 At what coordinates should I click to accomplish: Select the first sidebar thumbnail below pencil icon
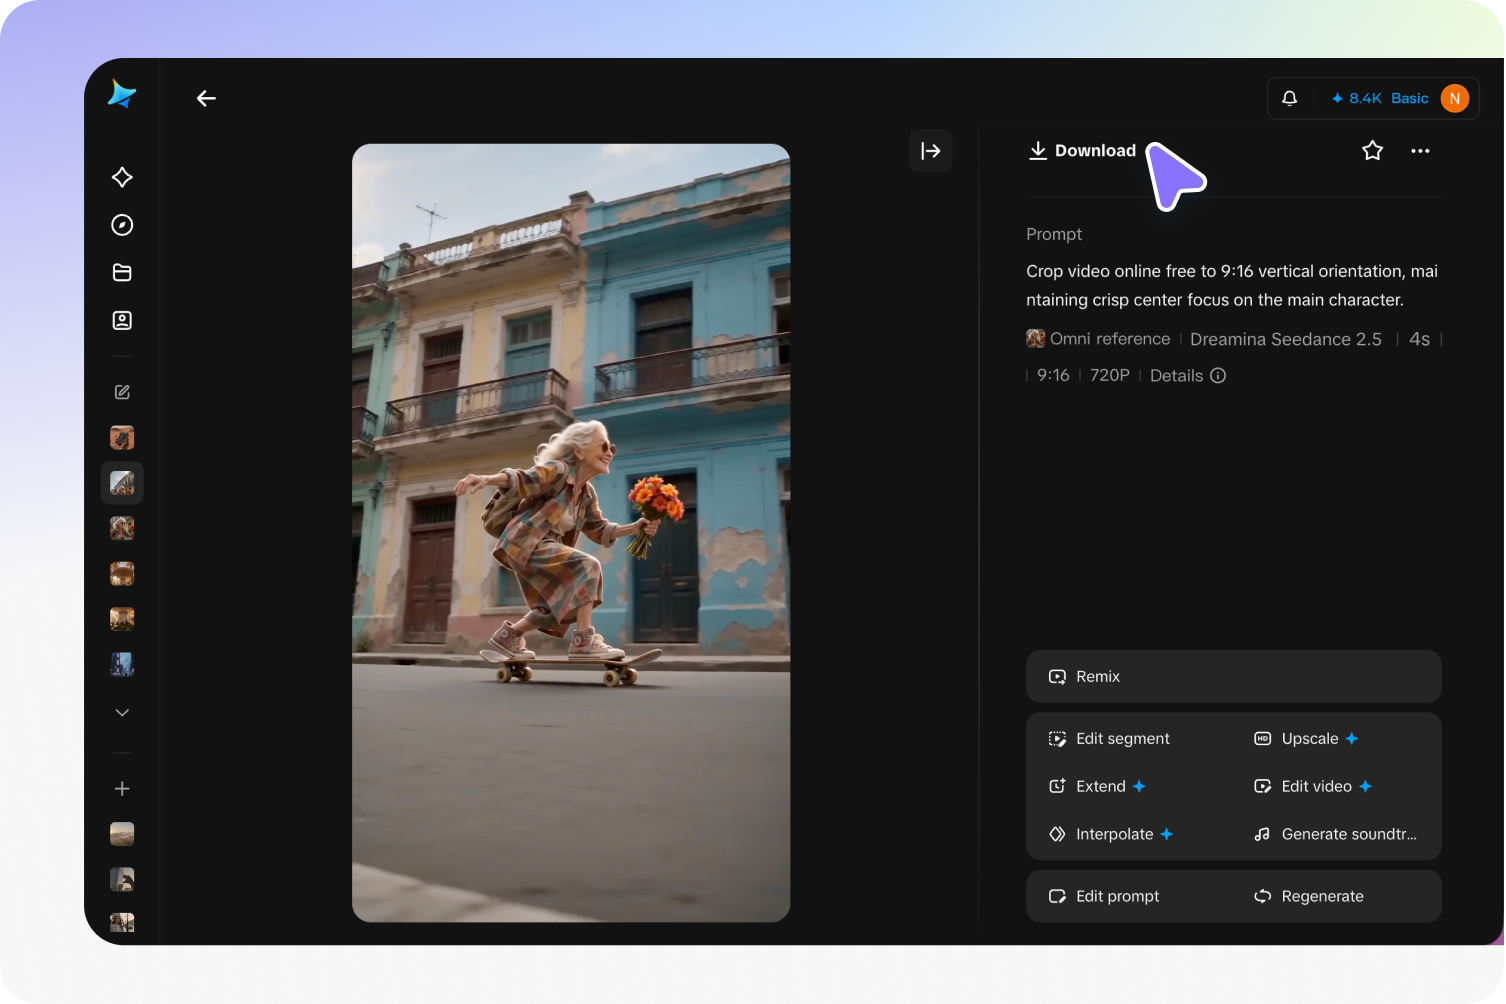(122, 438)
